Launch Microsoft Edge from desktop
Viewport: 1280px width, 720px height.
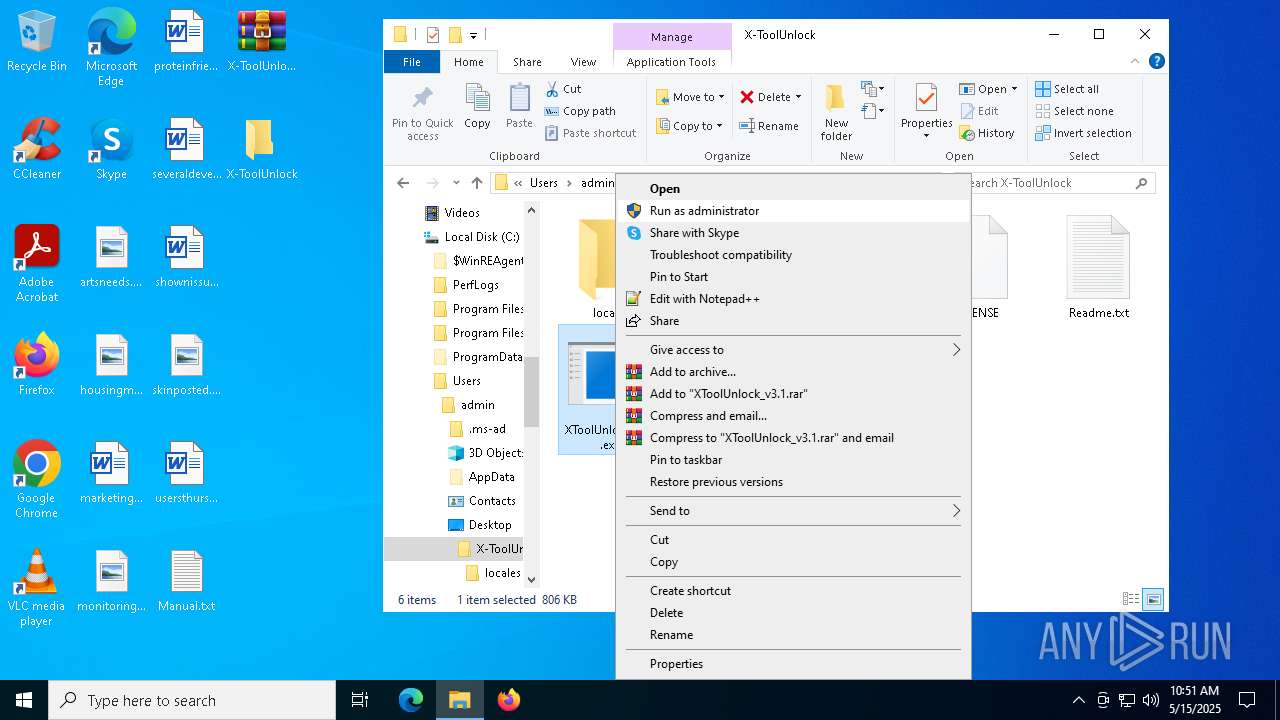(x=111, y=48)
